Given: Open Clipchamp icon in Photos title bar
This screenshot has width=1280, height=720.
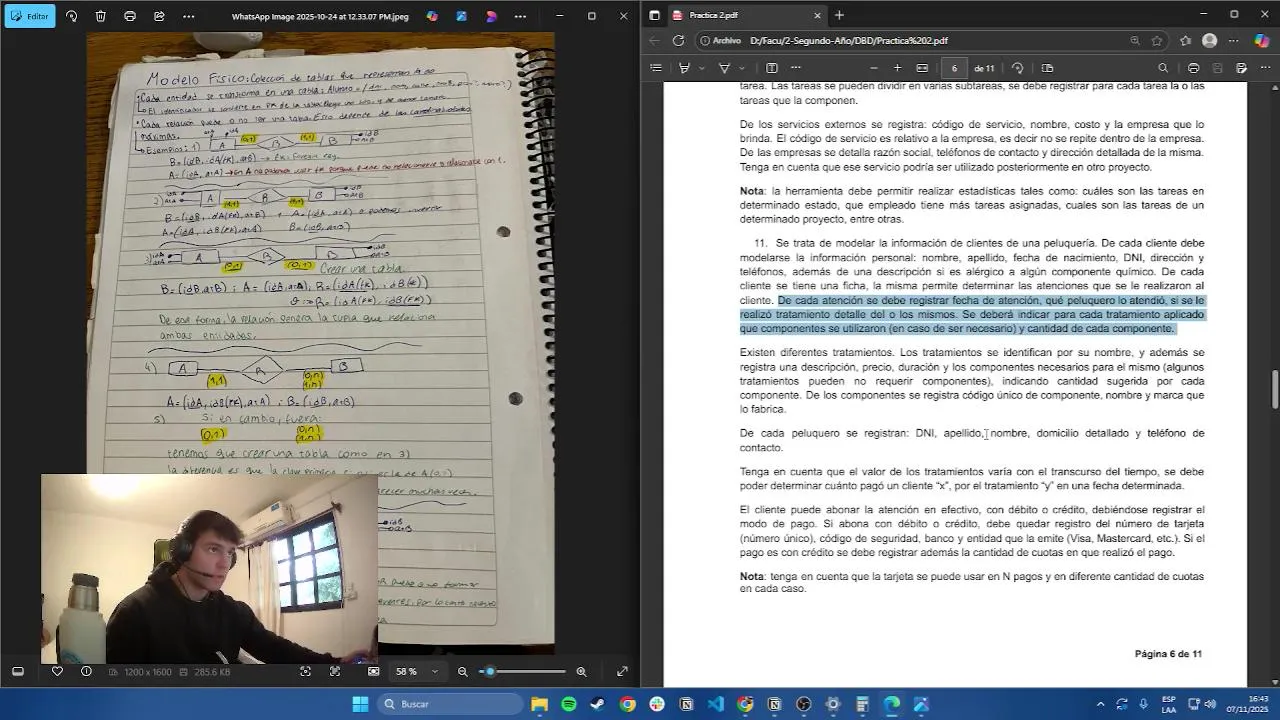Looking at the screenshot, I should click(491, 16).
